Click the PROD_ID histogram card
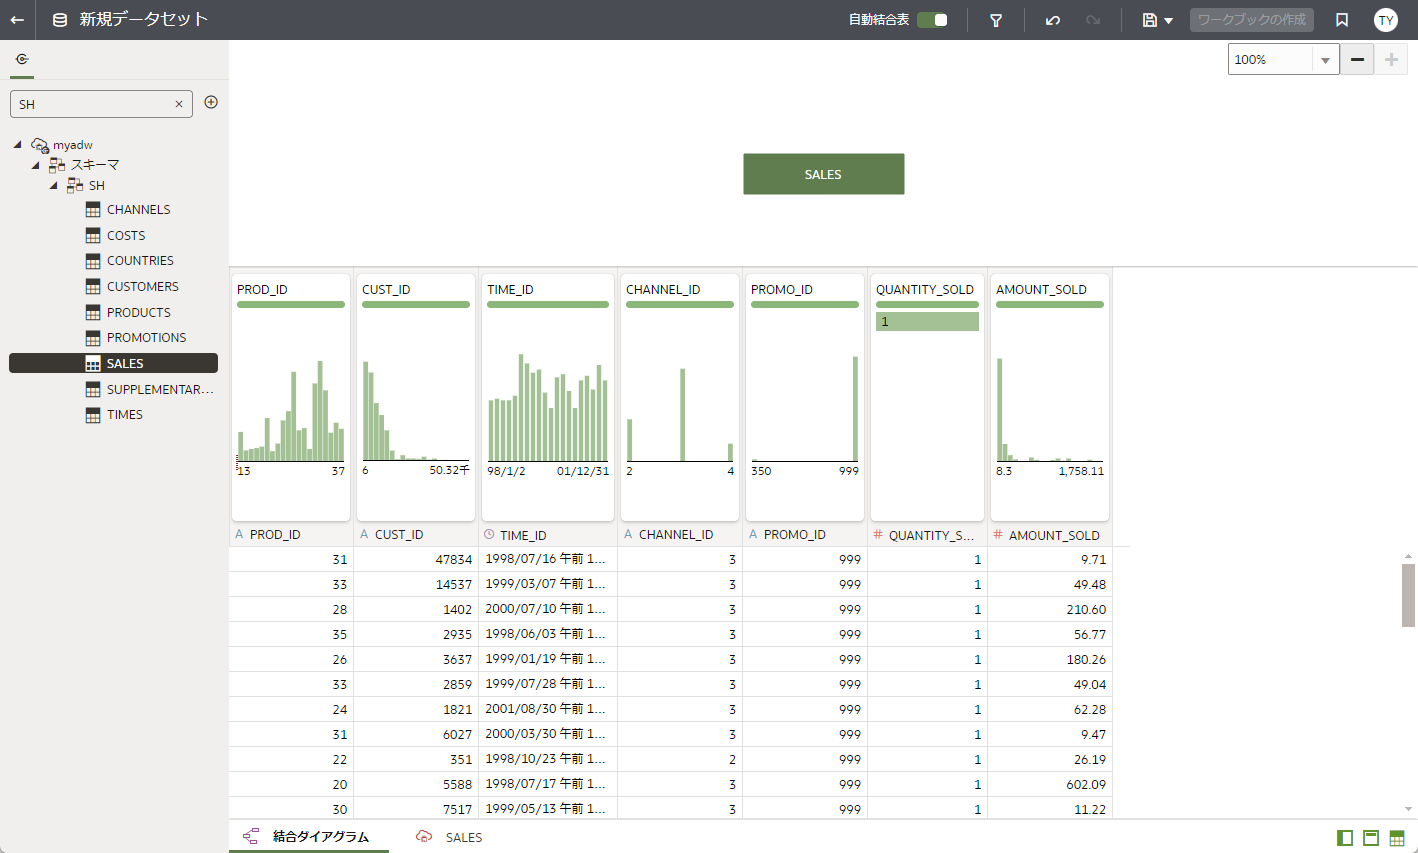The height and width of the screenshot is (853, 1418). (x=291, y=397)
